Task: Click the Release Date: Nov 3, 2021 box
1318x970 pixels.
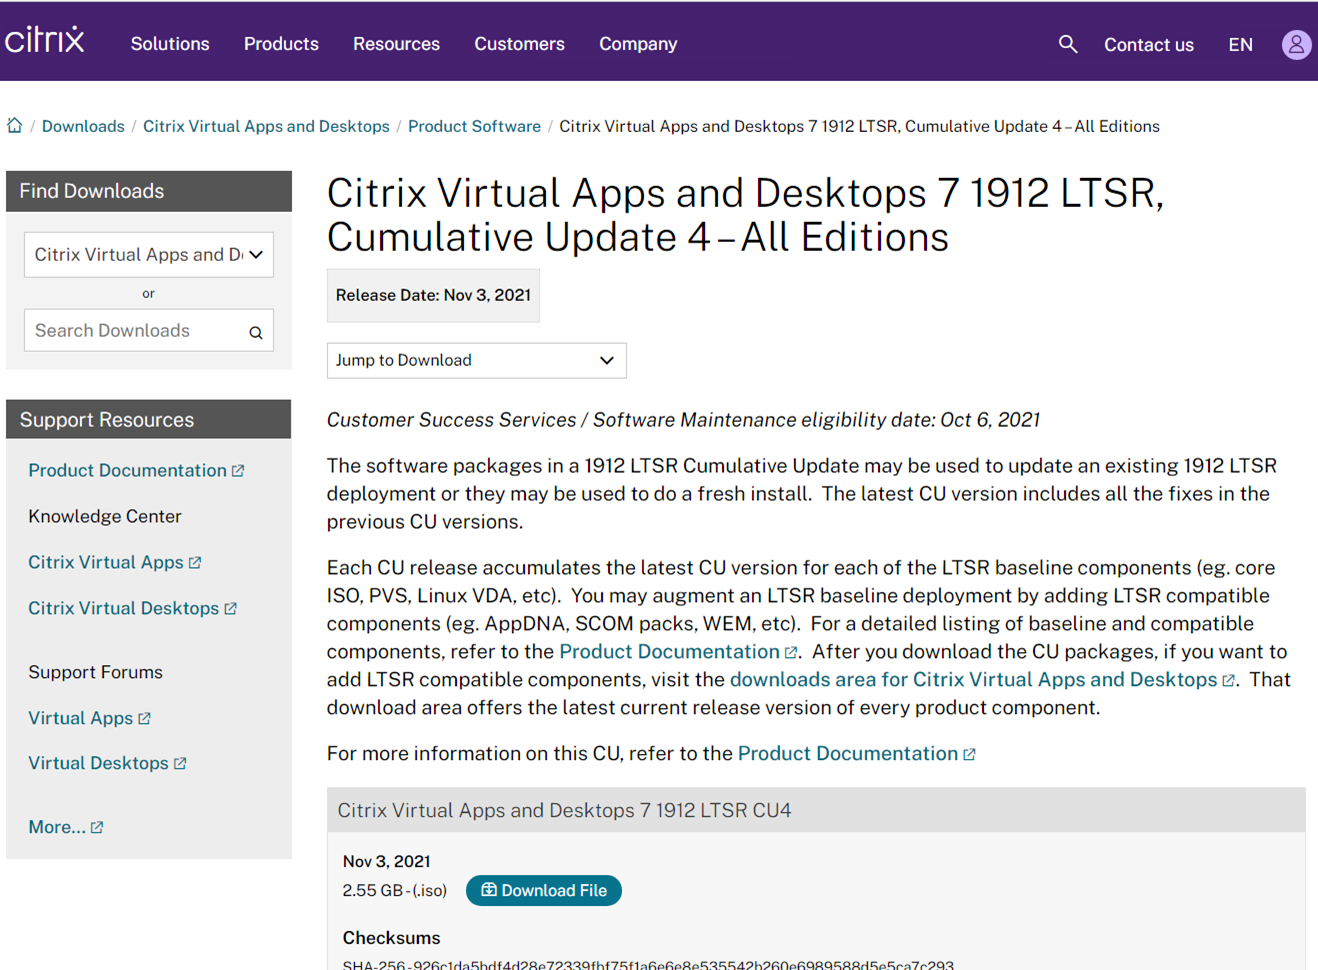Action: tap(433, 296)
